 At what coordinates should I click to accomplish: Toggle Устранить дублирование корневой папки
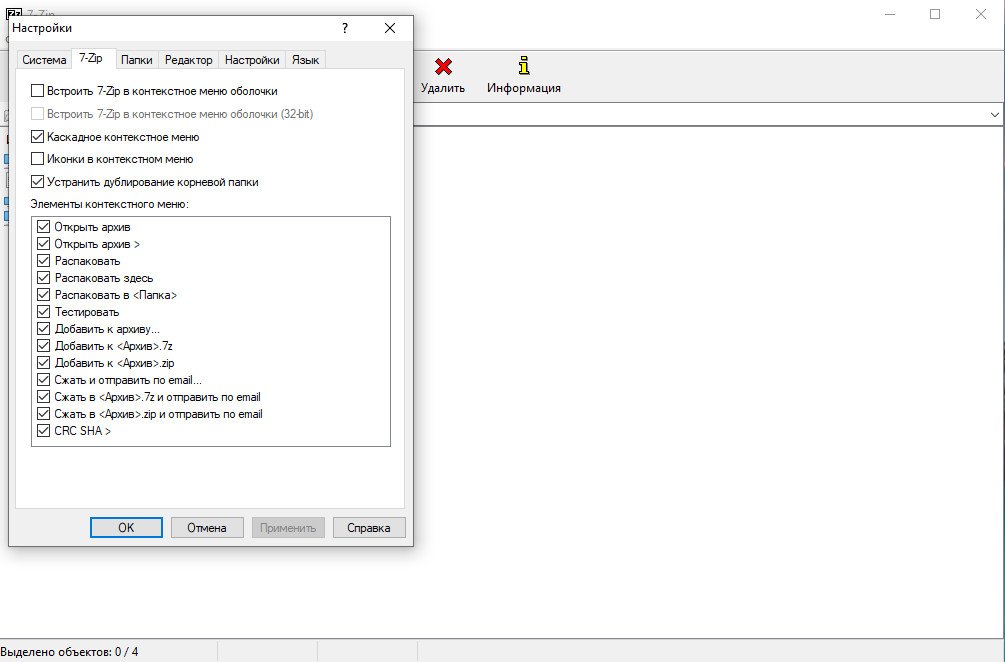coord(37,182)
